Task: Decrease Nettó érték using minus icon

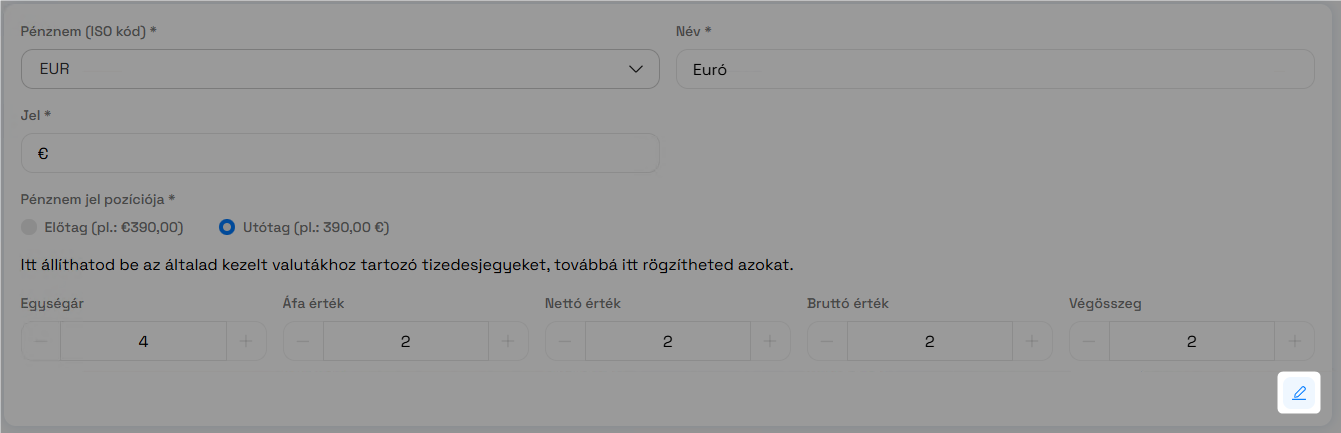Action: (x=565, y=341)
